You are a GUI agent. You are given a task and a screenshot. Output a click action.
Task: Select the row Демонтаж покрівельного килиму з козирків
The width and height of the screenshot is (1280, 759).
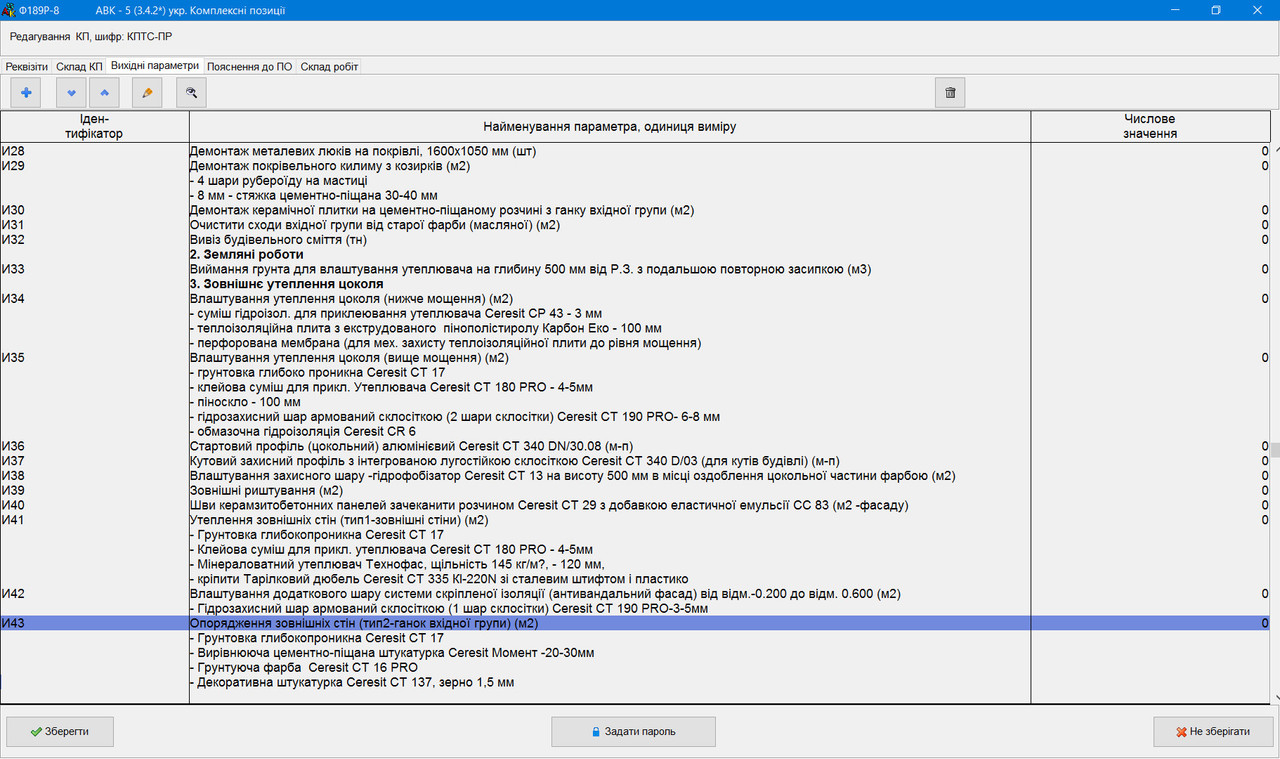(x=634, y=166)
